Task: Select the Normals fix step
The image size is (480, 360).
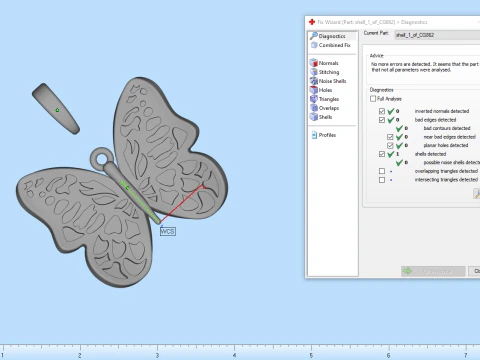Action: pos(324,63)
